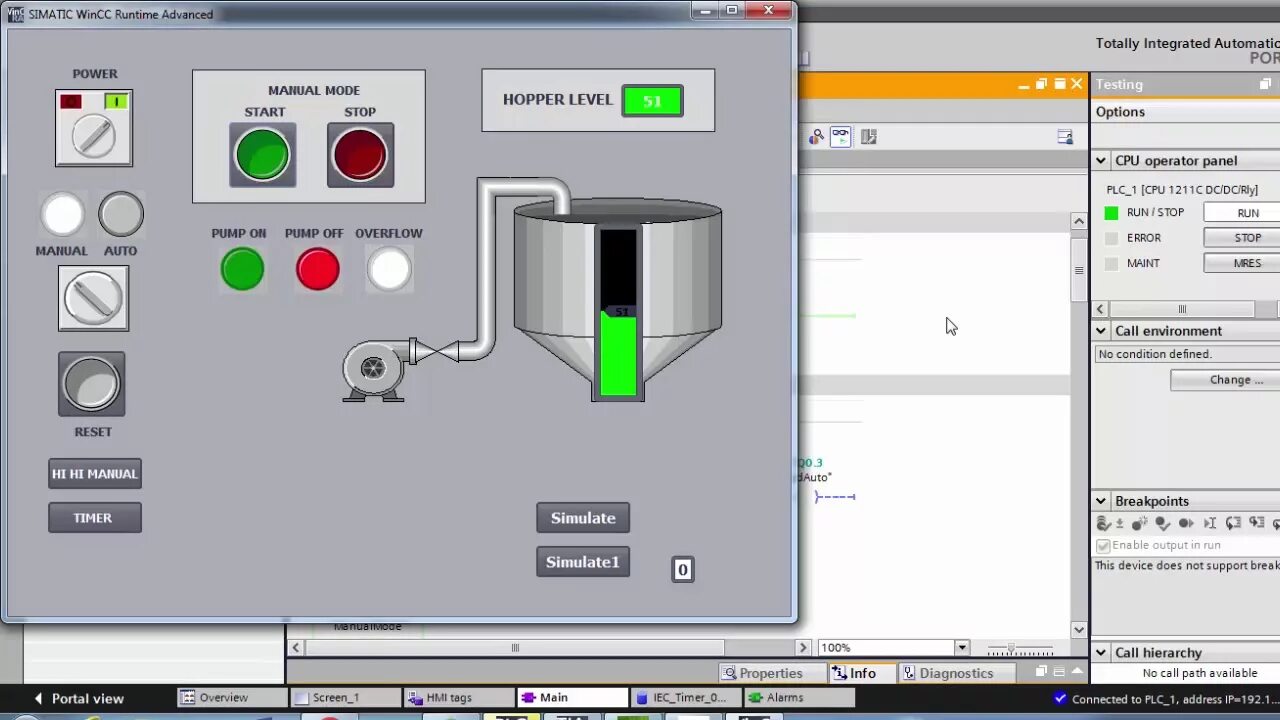Push the red manual STOP button
1280x720 pixels.
click(x=360, y=155)
